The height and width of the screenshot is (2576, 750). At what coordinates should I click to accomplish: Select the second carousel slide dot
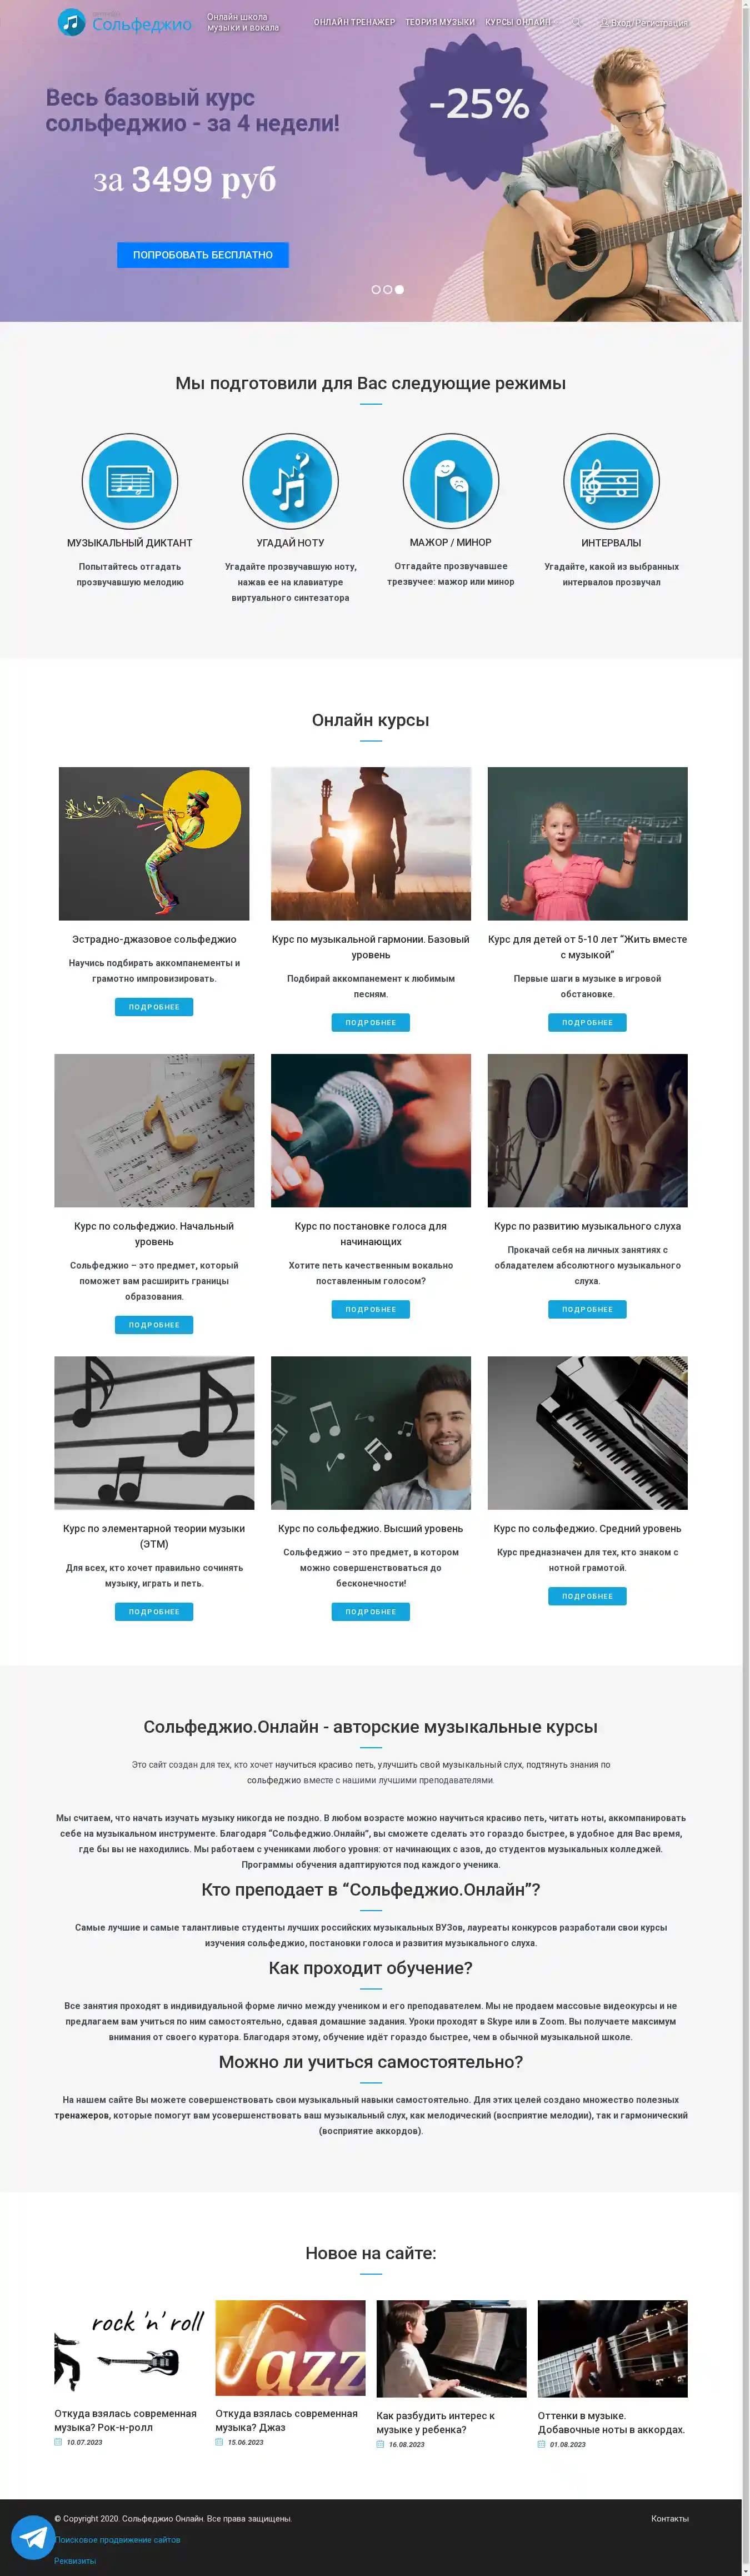point(388,289)
